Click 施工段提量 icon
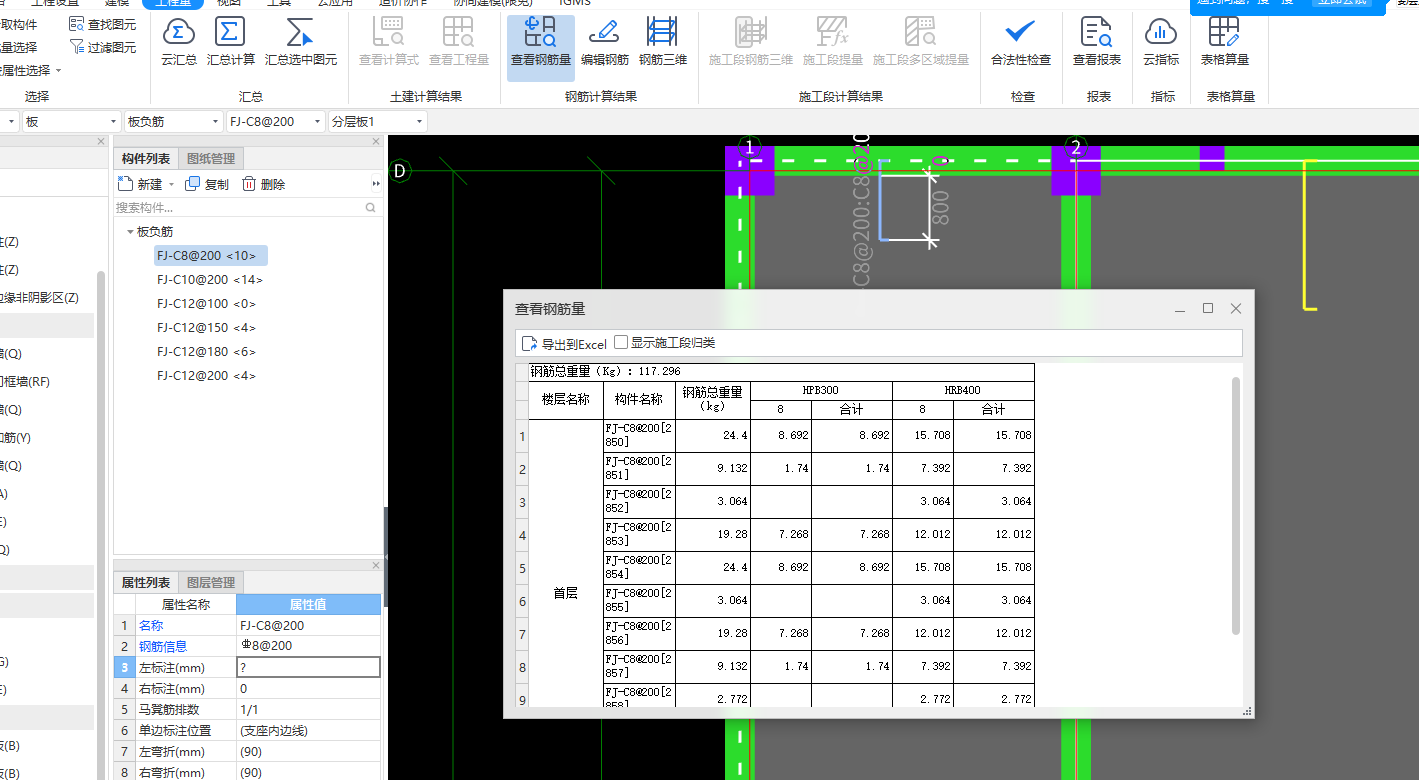The image size is (1419, 780). coord(832,33)
